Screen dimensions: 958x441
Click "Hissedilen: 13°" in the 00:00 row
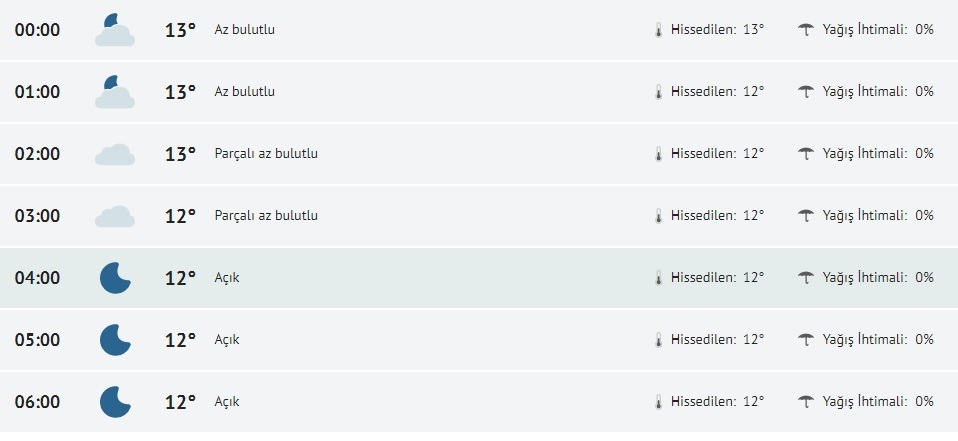click(717, 30)
